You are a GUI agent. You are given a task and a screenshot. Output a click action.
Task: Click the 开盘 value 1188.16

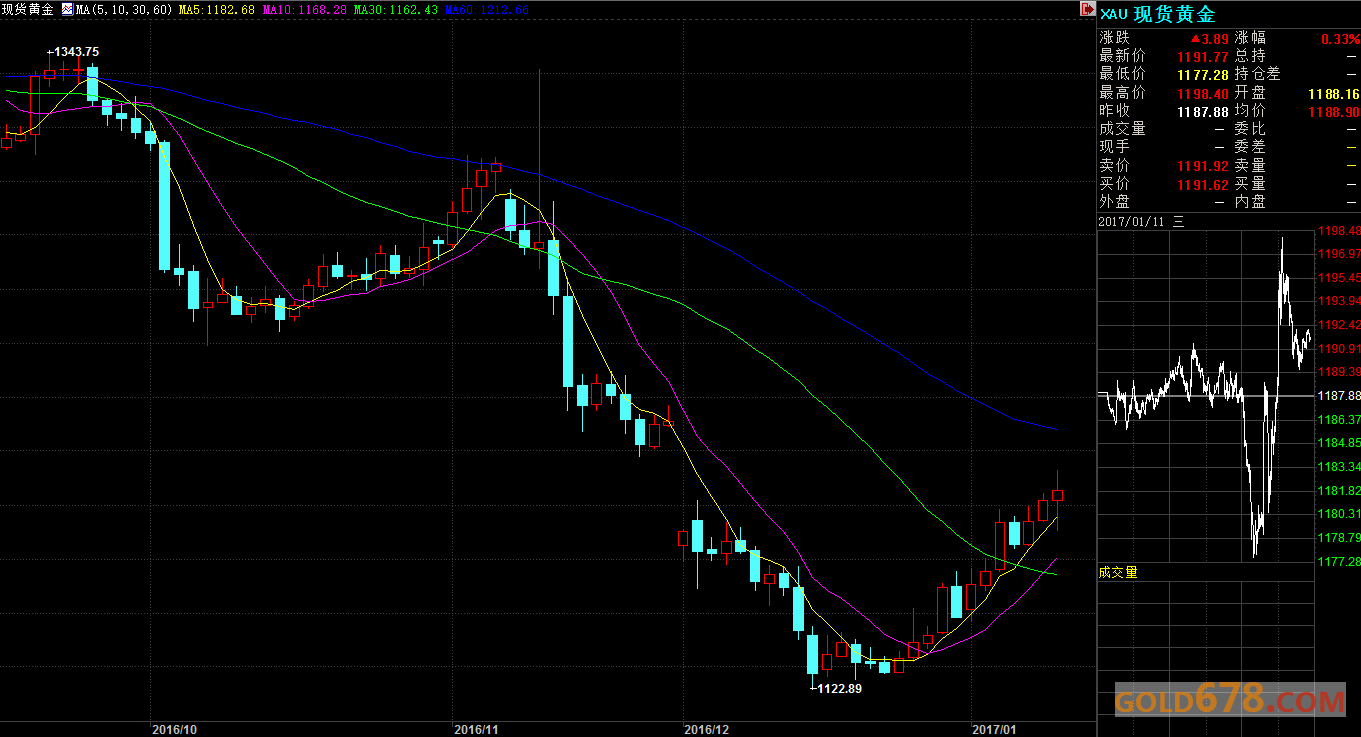coord(1334,93)
